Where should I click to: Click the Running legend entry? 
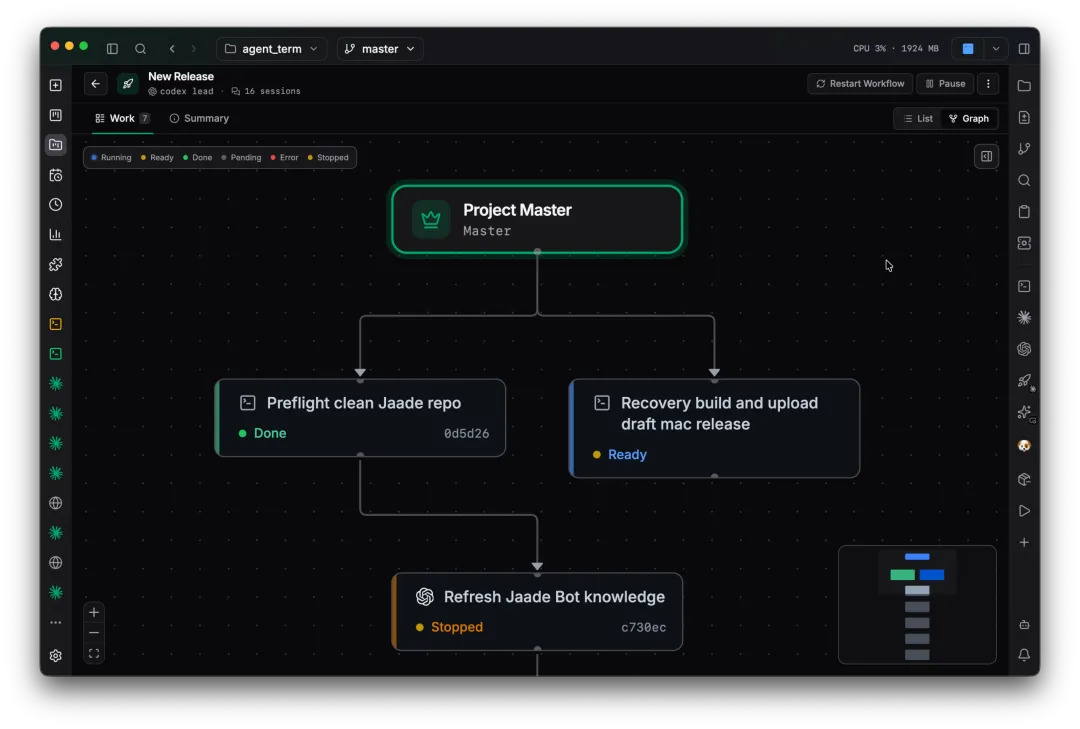coord(111,158)
